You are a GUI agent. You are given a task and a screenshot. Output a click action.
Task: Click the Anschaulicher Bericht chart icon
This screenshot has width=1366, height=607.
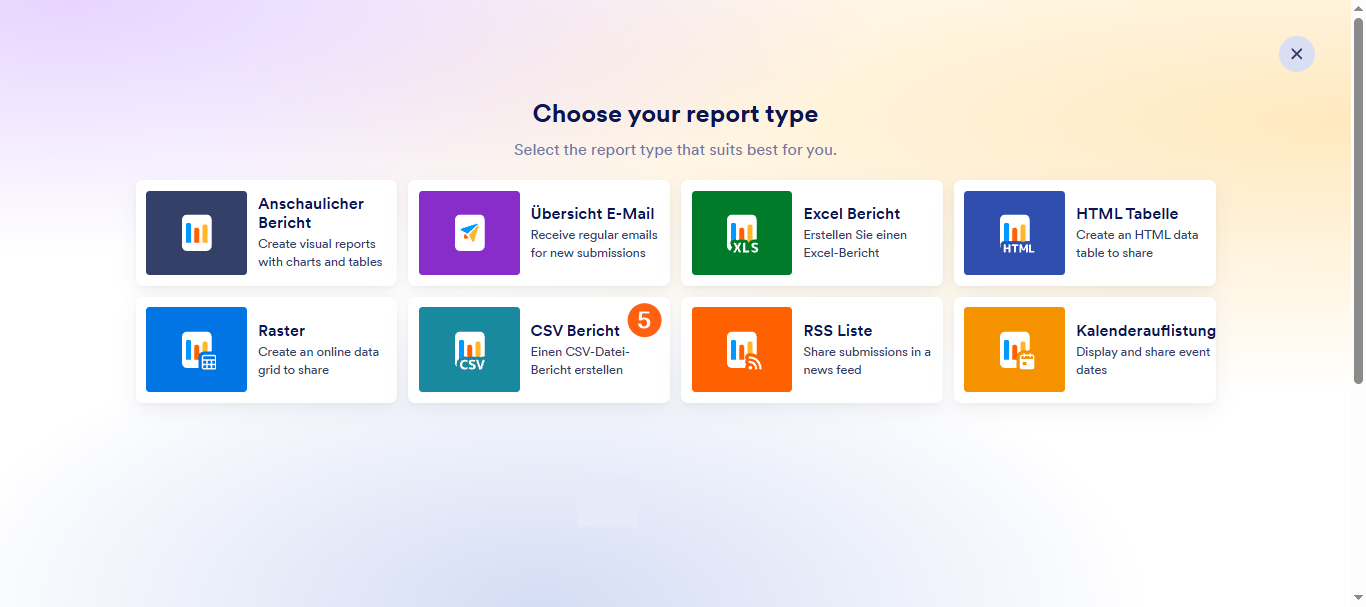pyautogui.click(x=196, y=233)
